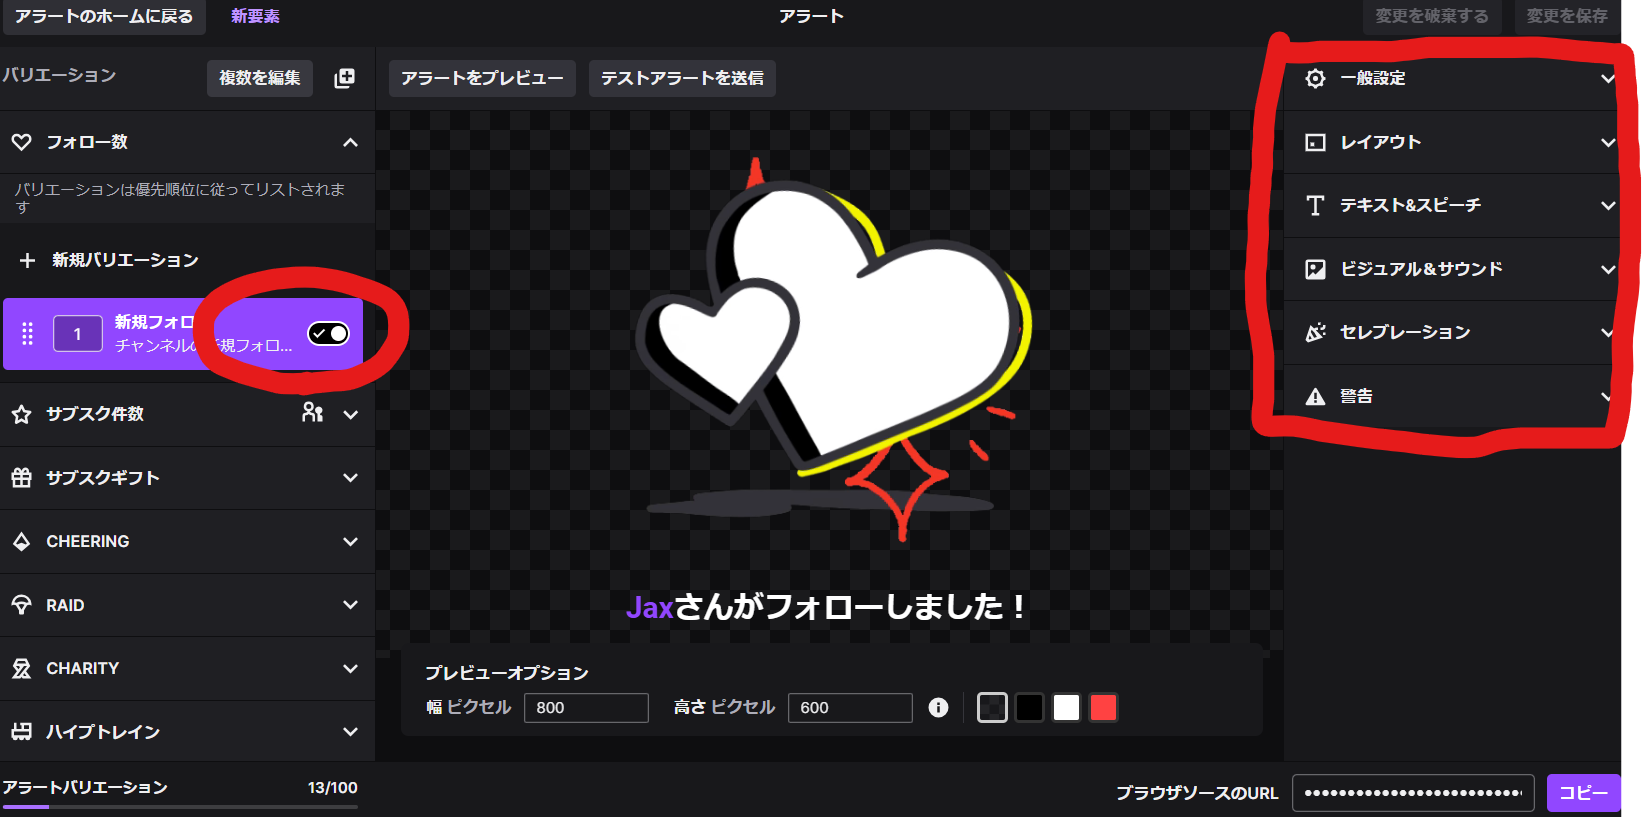Expand the サブスクギフト chevron

pyautogui.click(x=350, y=478)
